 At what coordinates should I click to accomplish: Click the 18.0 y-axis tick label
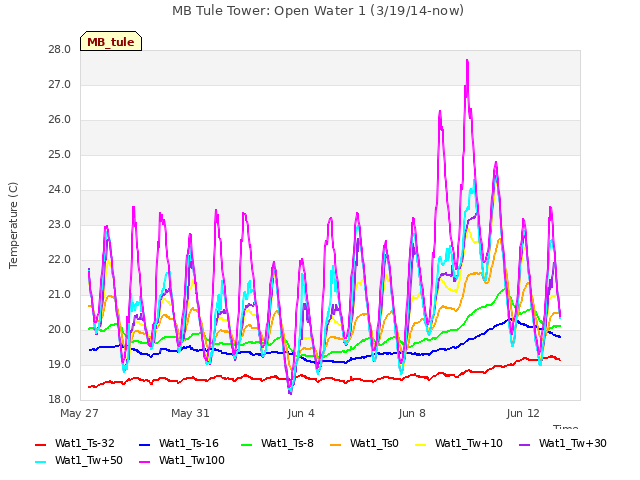60,400
